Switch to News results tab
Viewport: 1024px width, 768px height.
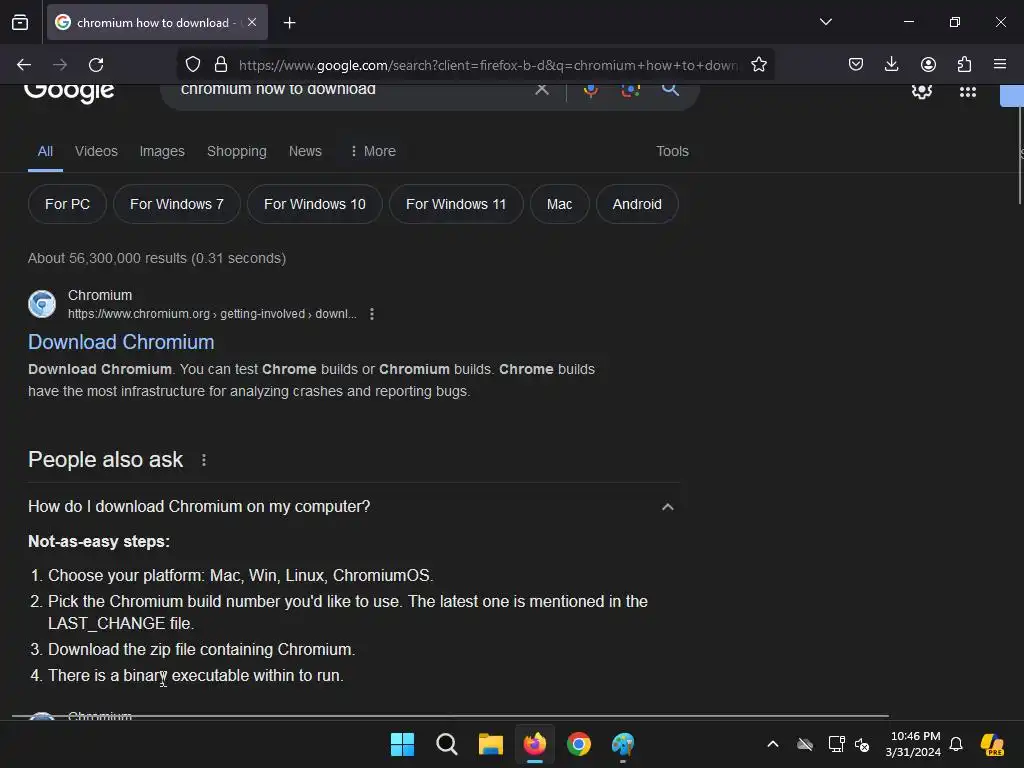tap(305, 152)
